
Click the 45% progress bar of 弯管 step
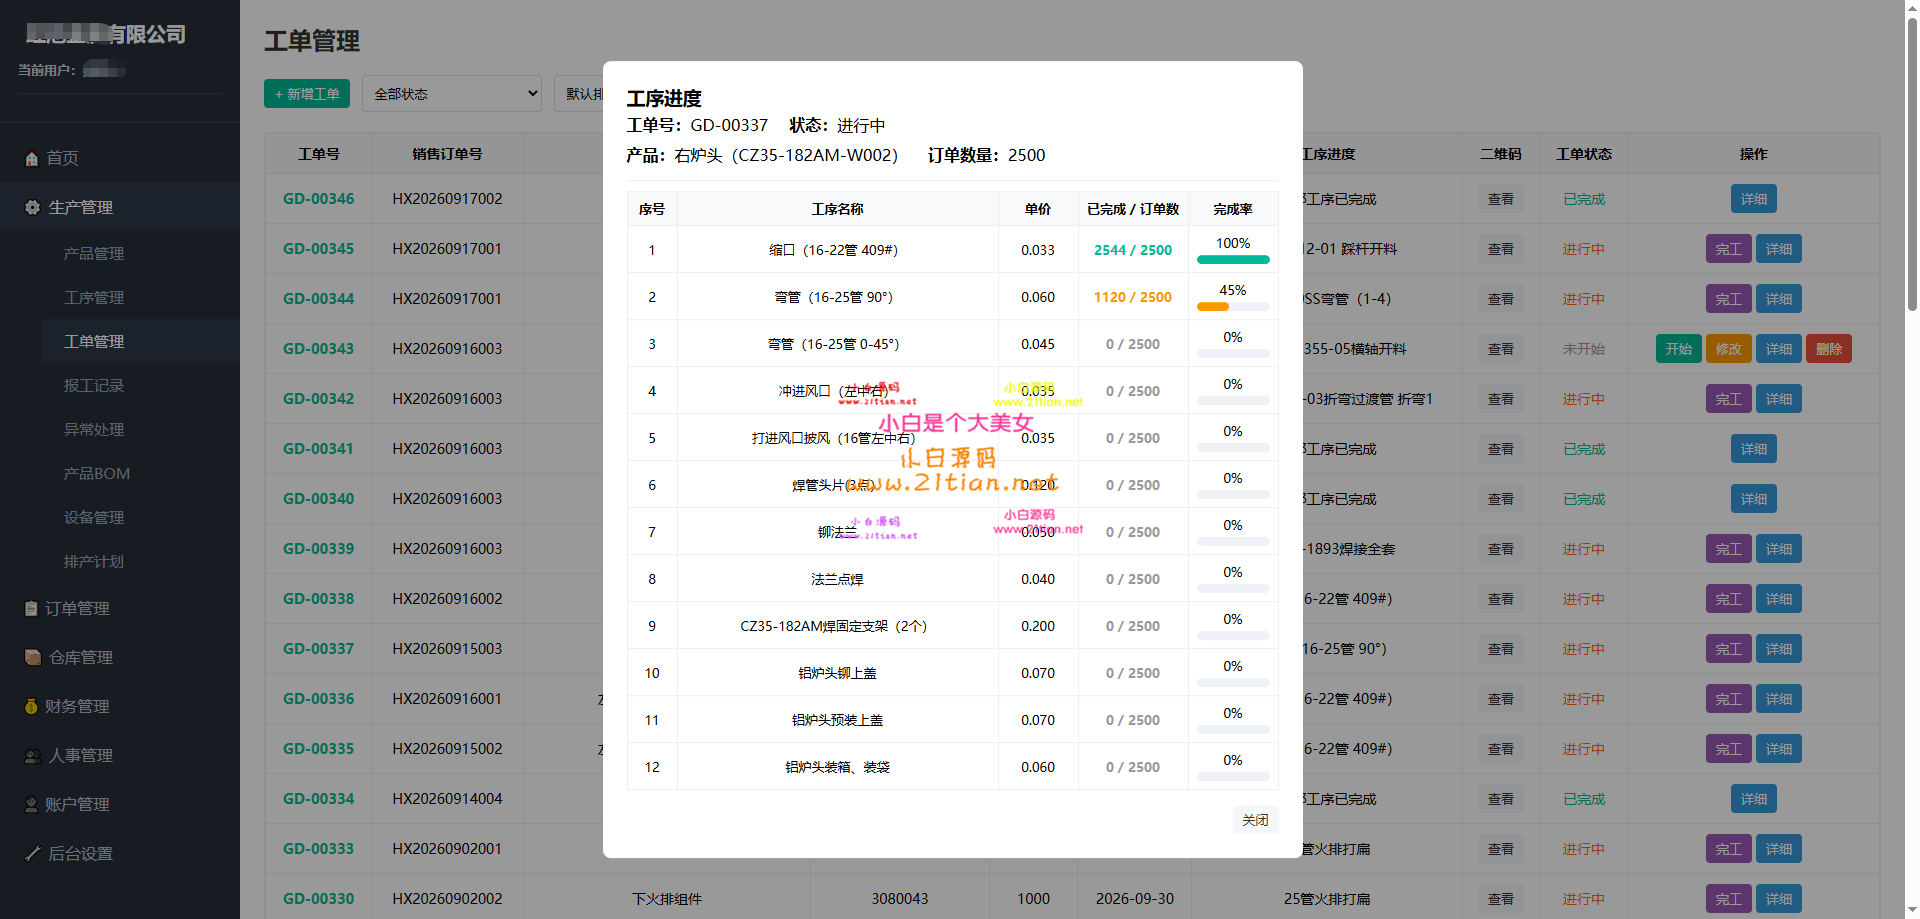tap(1233, 307)
